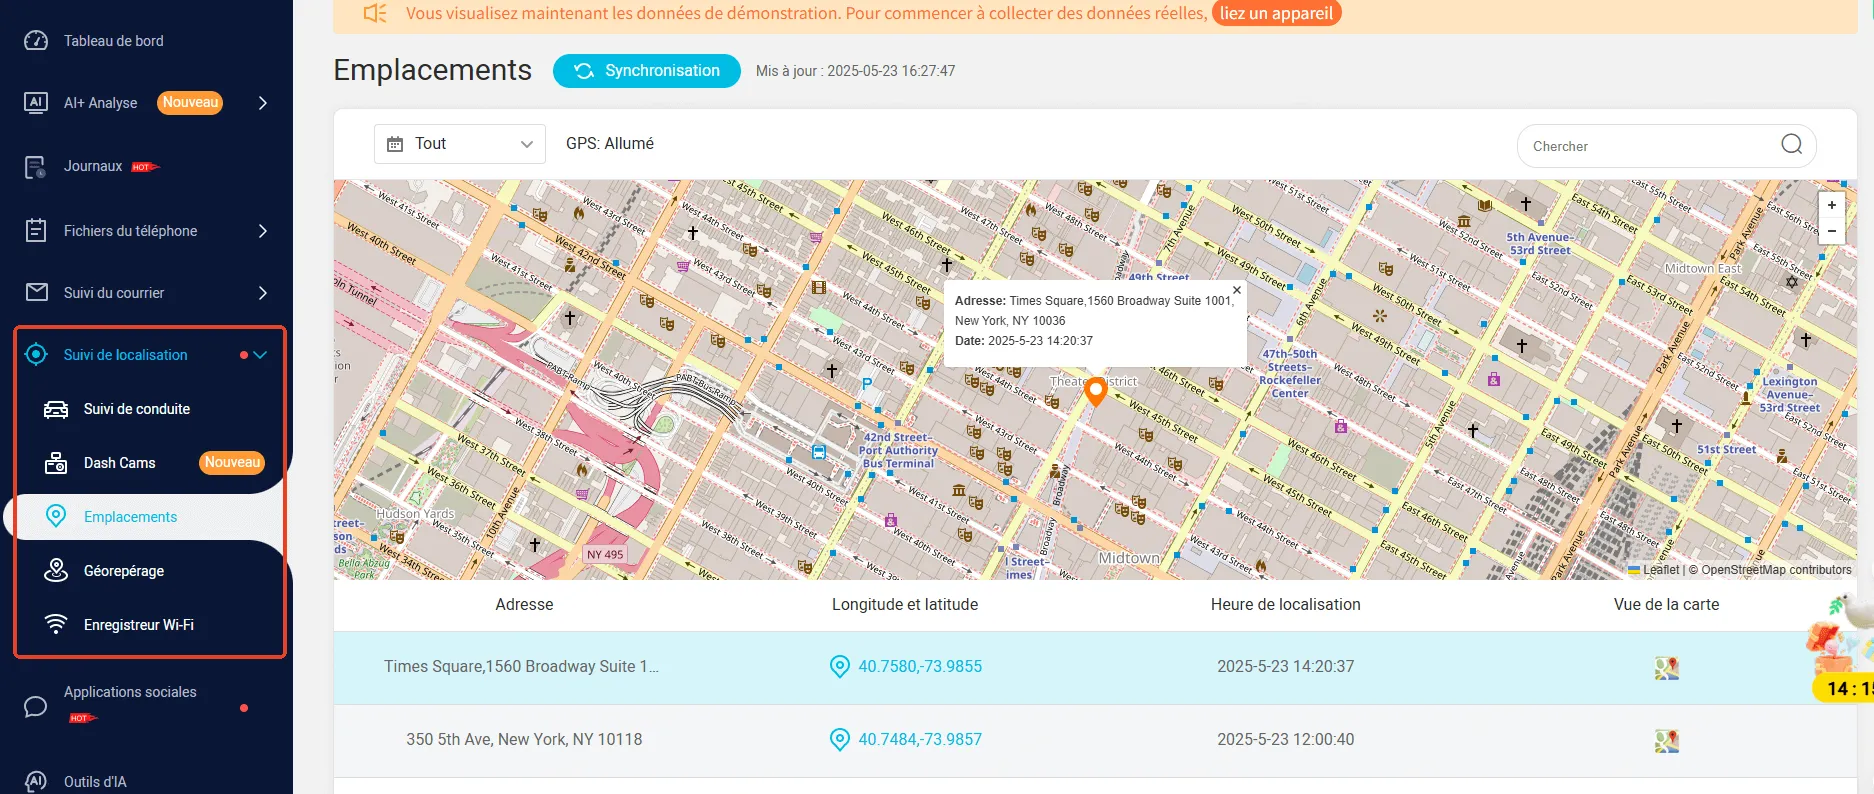Click time 2025-5-23 14:20:37 in table
Image resolution: width=1874 pixels, height=794 pixels.
(1285, 667)
